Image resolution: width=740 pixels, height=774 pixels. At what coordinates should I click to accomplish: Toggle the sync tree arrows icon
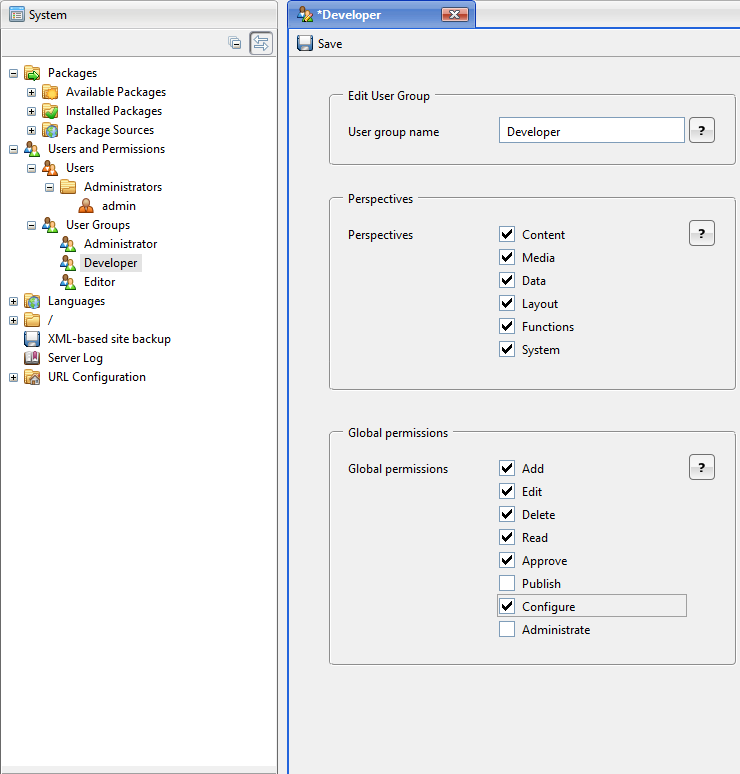tap(261, 43)
